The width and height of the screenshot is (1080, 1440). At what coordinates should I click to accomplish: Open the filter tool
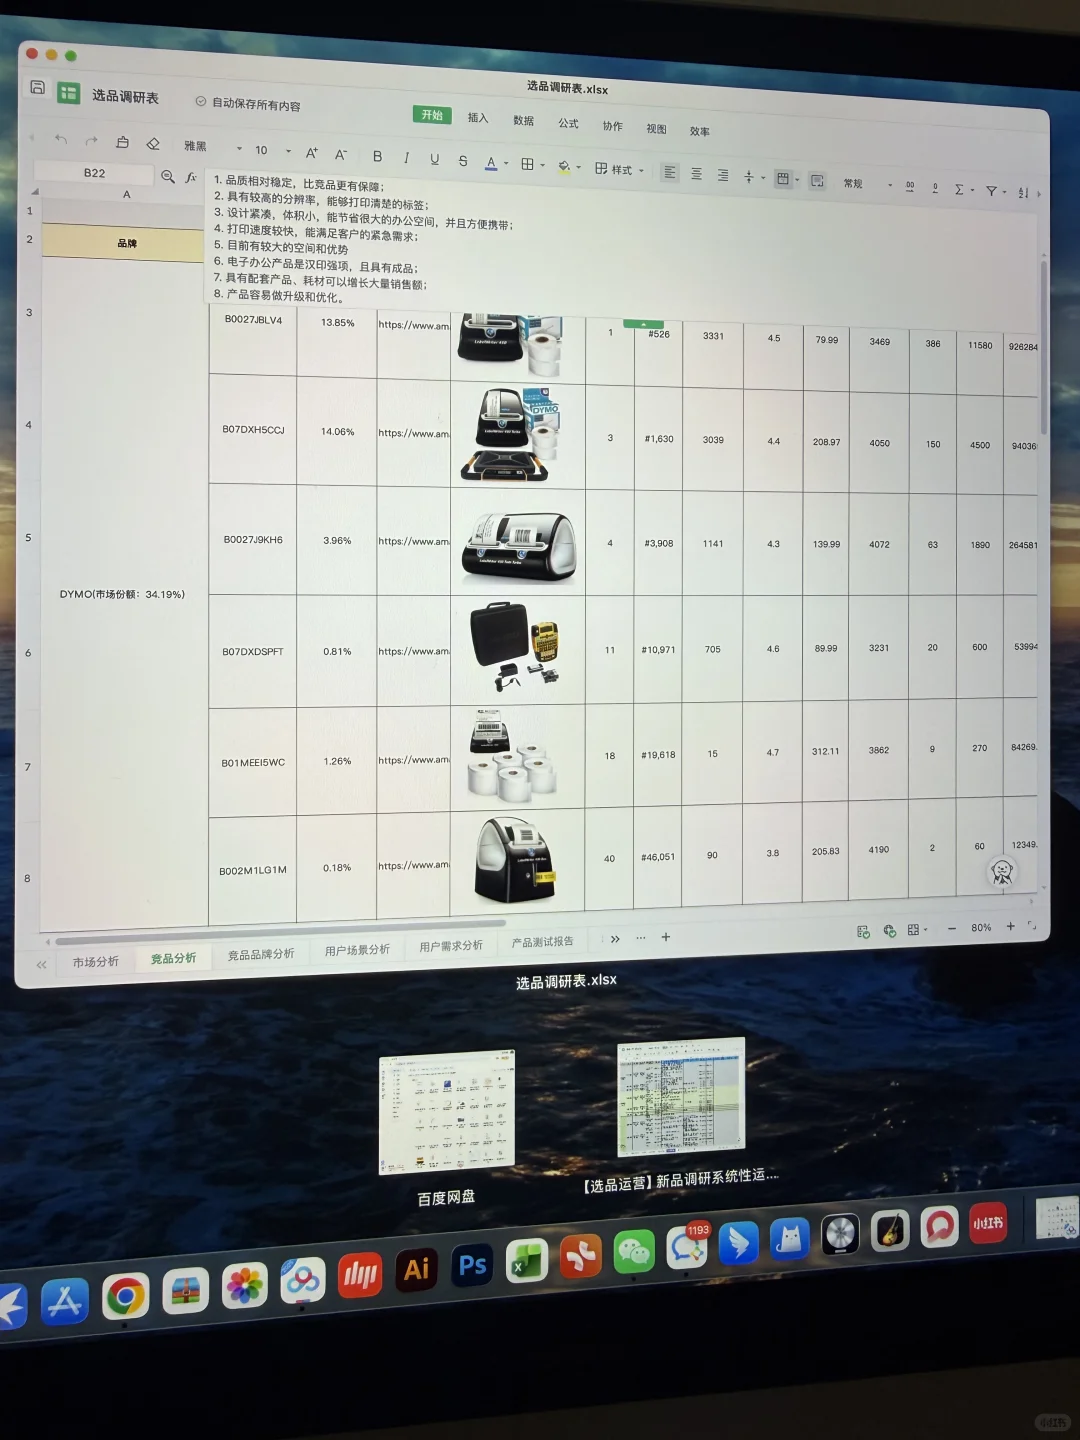point(990,188)
